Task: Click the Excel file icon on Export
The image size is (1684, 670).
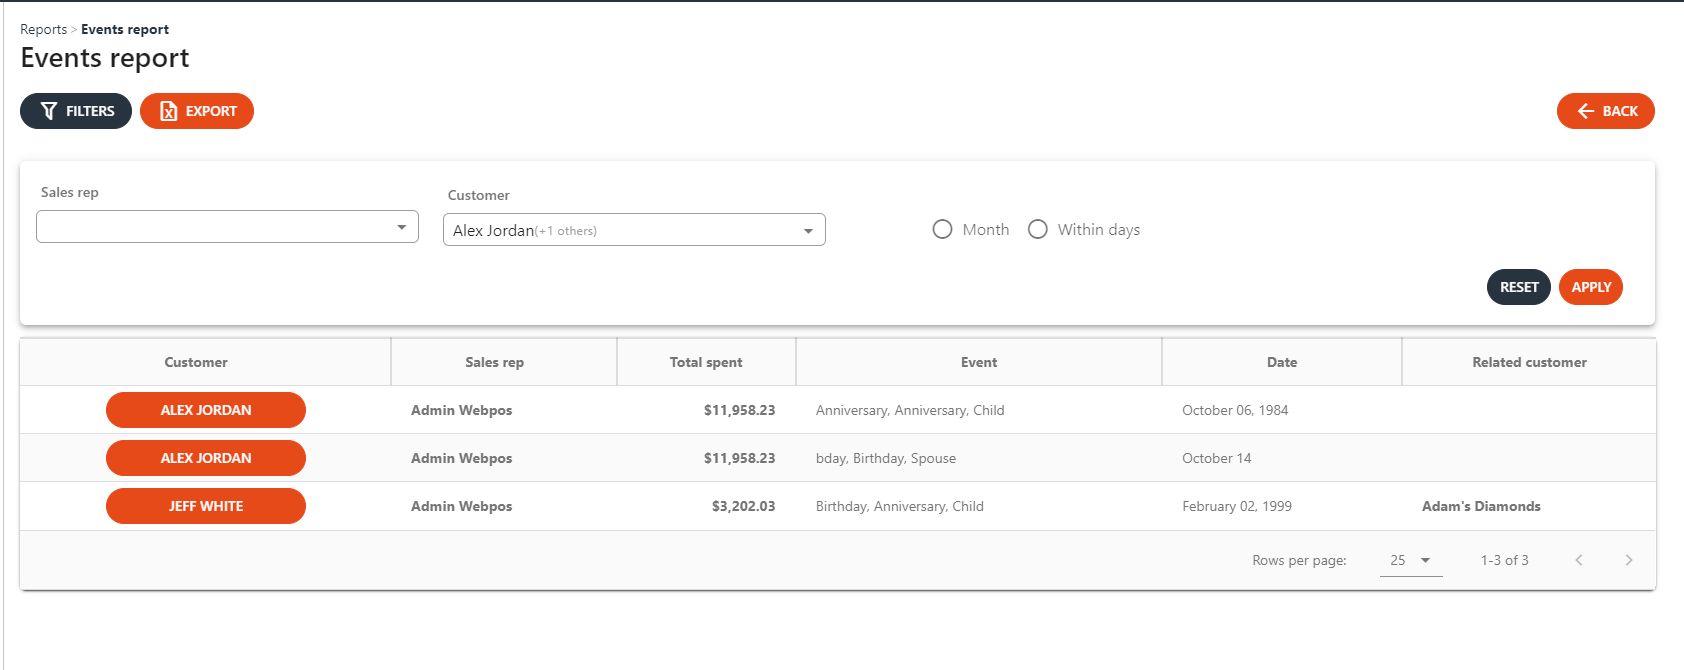Action: click(169, 111)
